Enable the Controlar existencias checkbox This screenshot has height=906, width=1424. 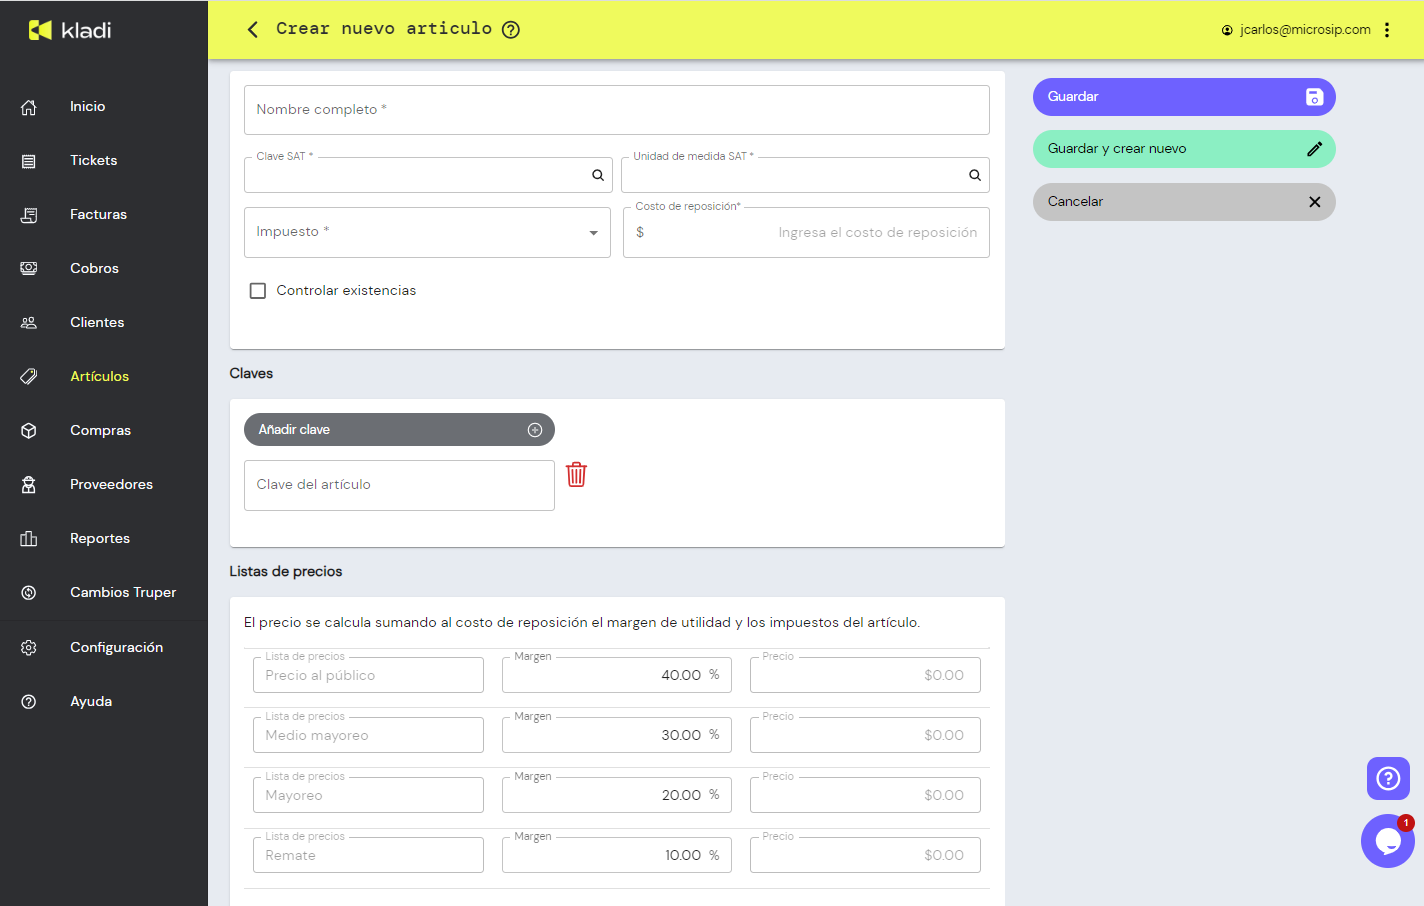258,291
